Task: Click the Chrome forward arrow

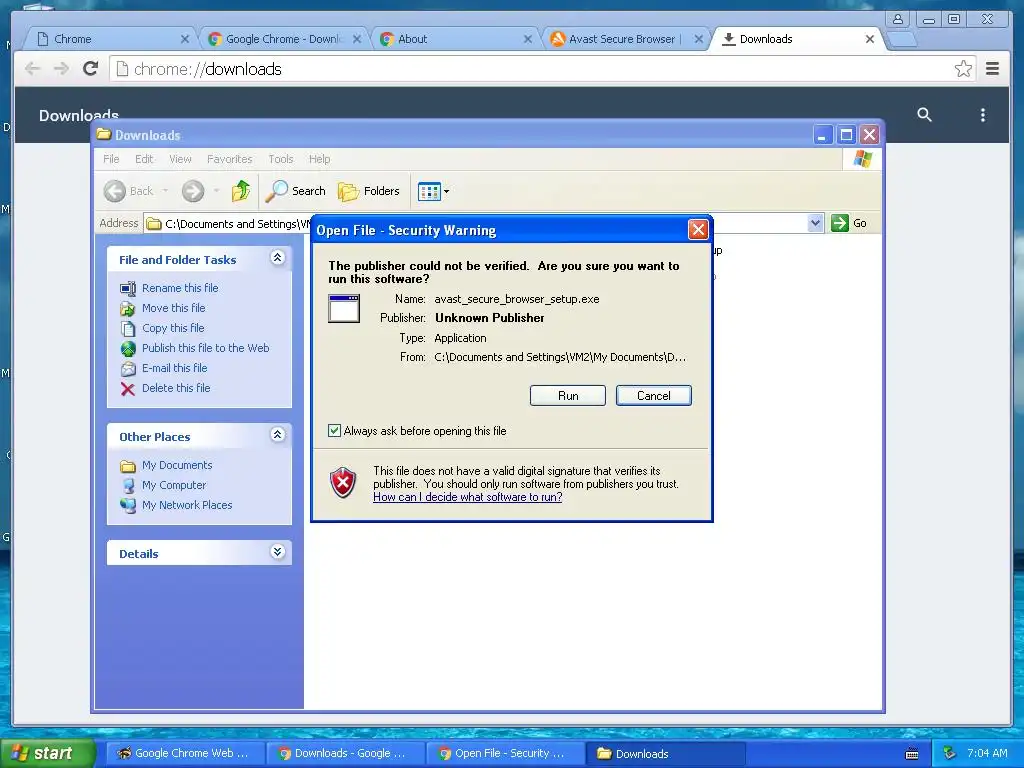Action: coord(61,69)
